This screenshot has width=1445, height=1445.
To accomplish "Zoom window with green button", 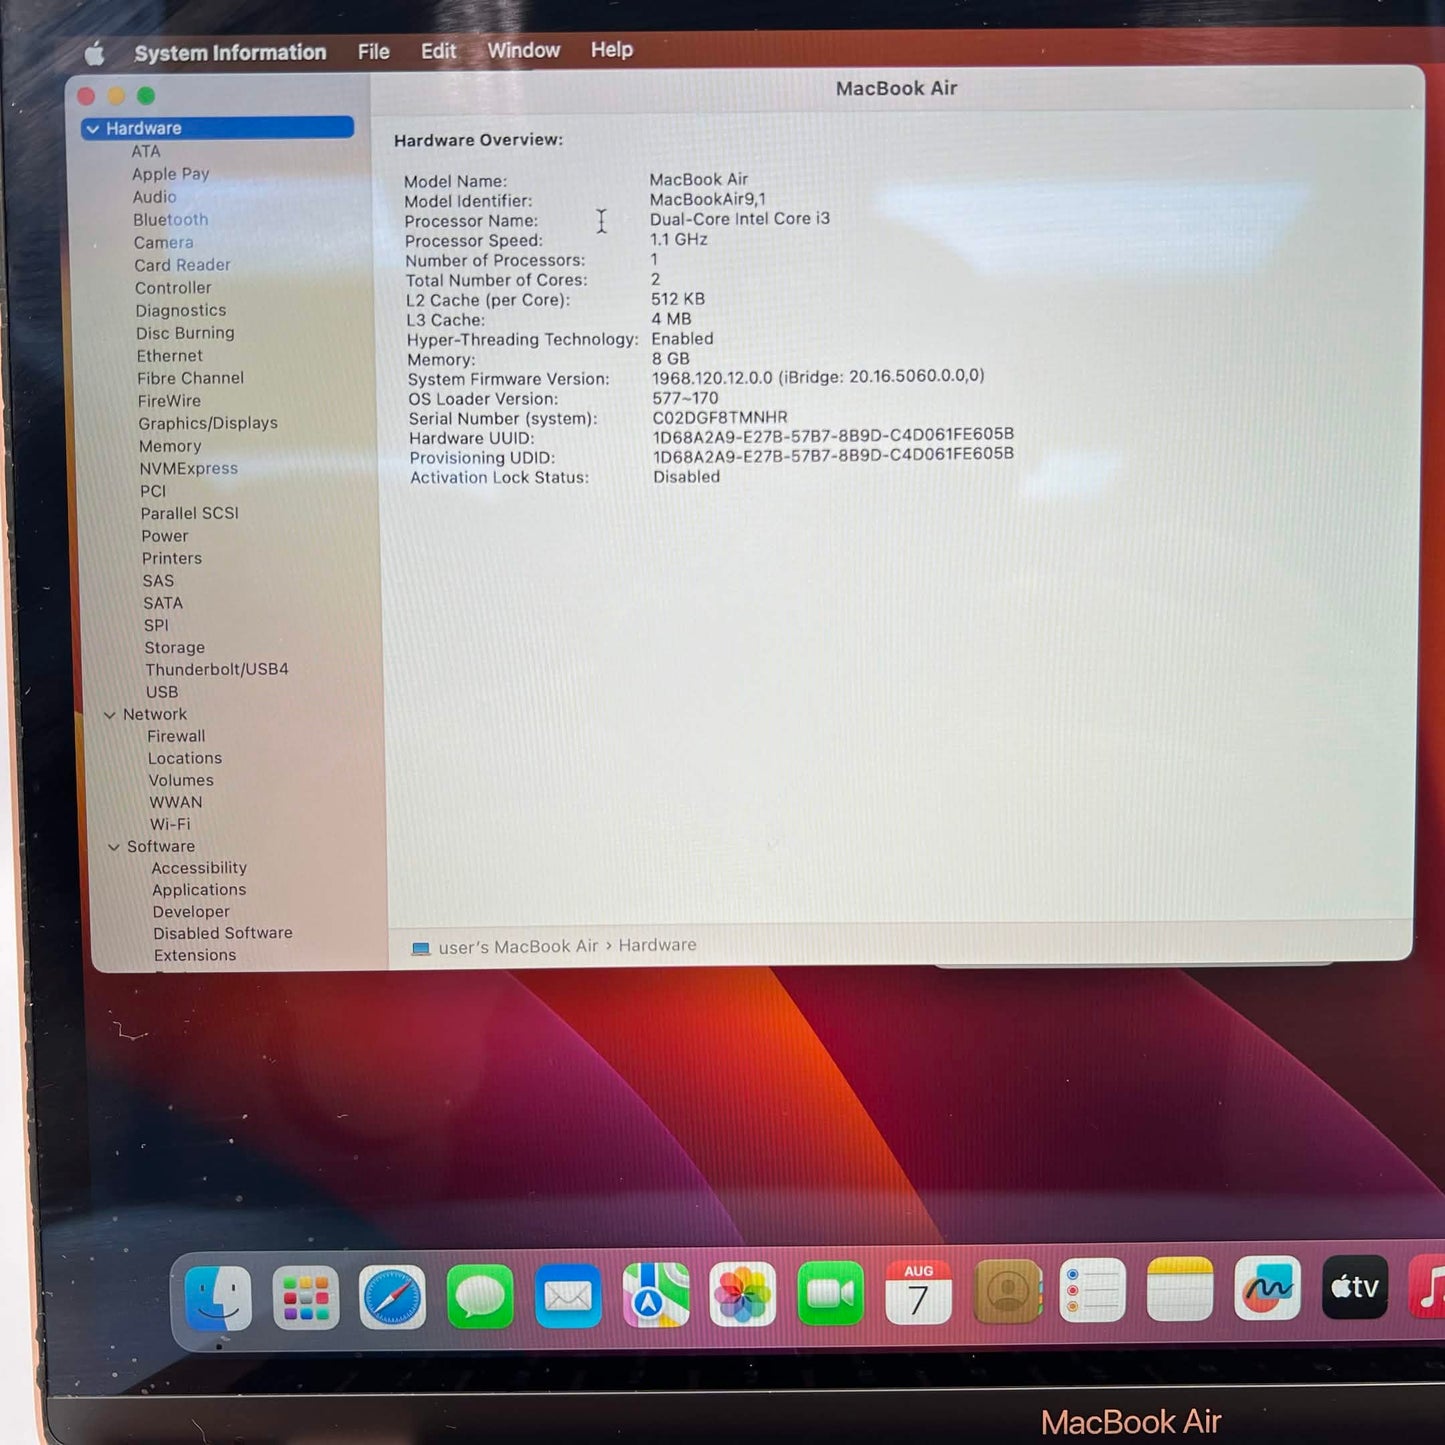I will [x=146, y=96].
